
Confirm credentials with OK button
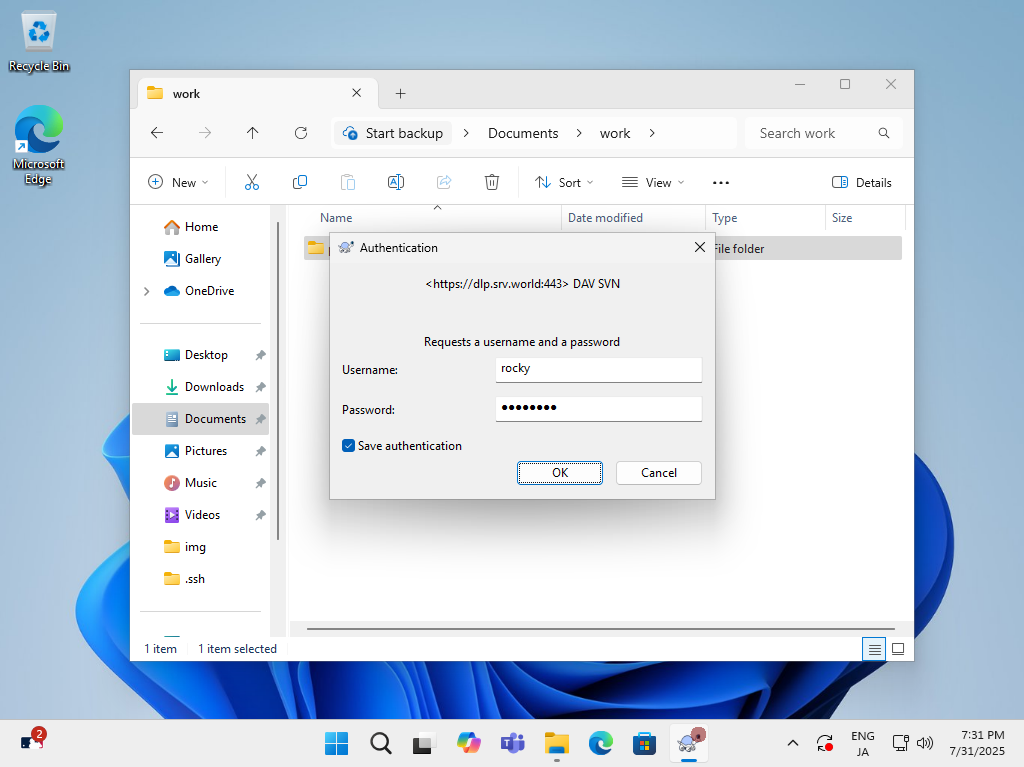[560, 473]
